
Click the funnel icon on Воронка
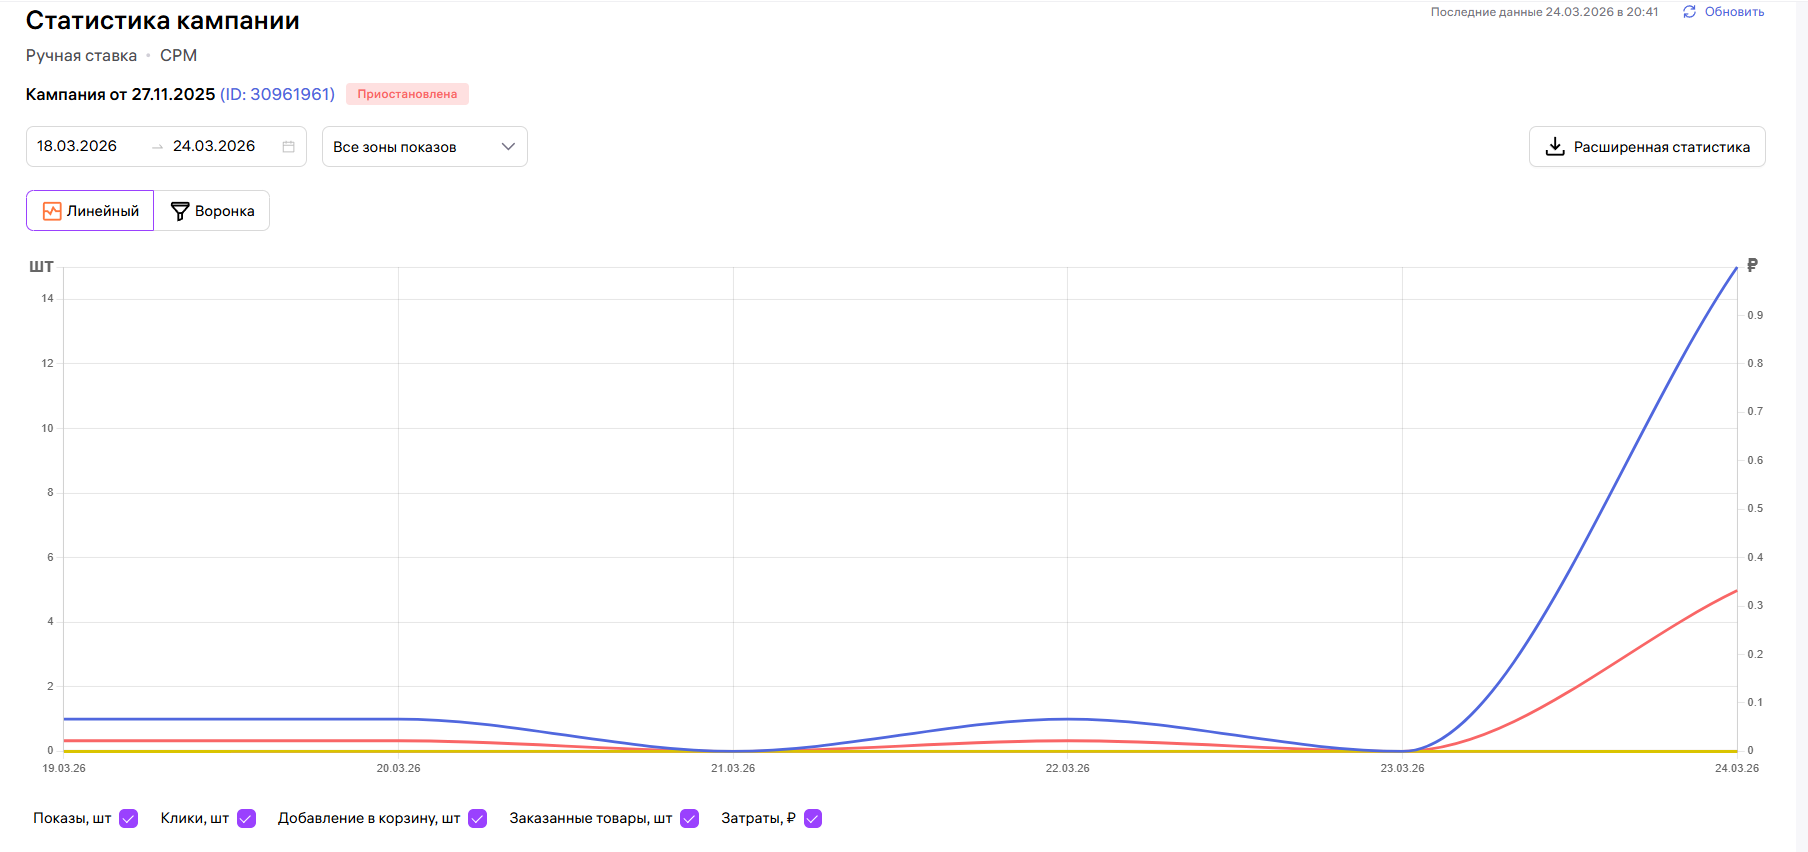180,211
